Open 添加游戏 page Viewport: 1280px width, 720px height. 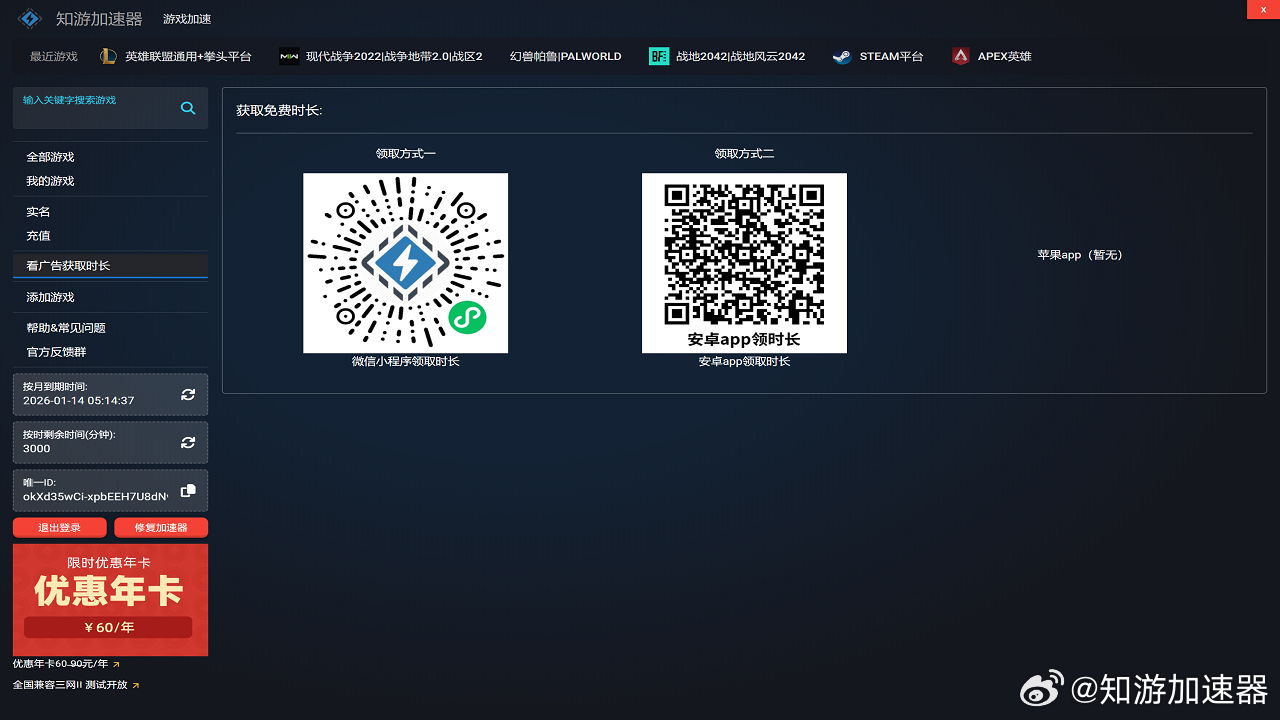(50, 297)
